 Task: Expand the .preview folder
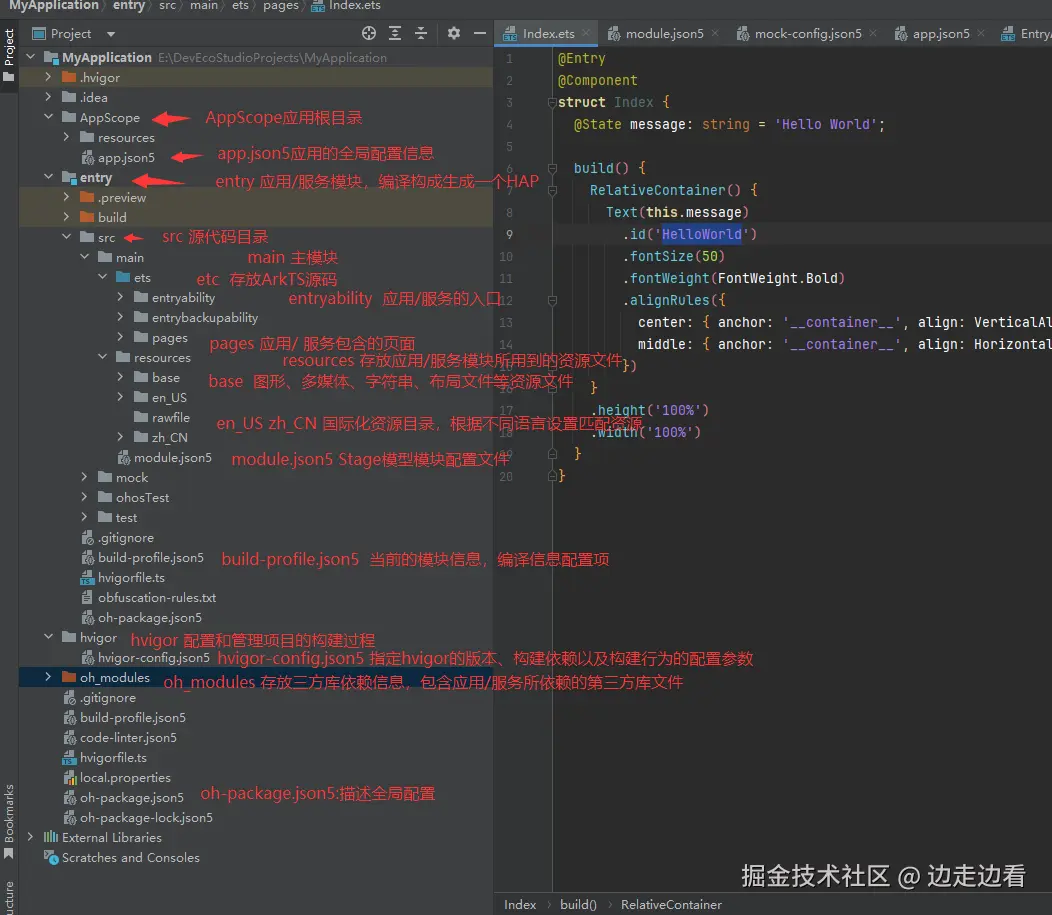[66, 197]
